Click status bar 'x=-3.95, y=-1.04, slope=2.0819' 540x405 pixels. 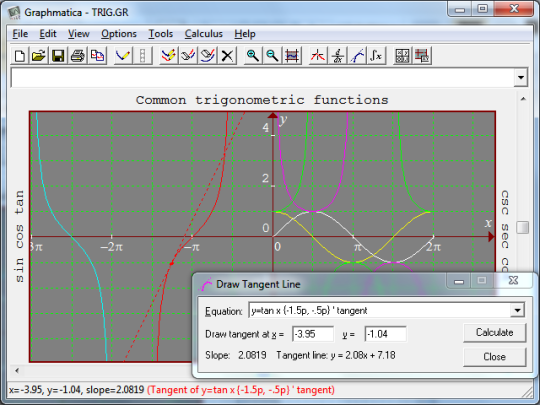(x=76, y=390)
